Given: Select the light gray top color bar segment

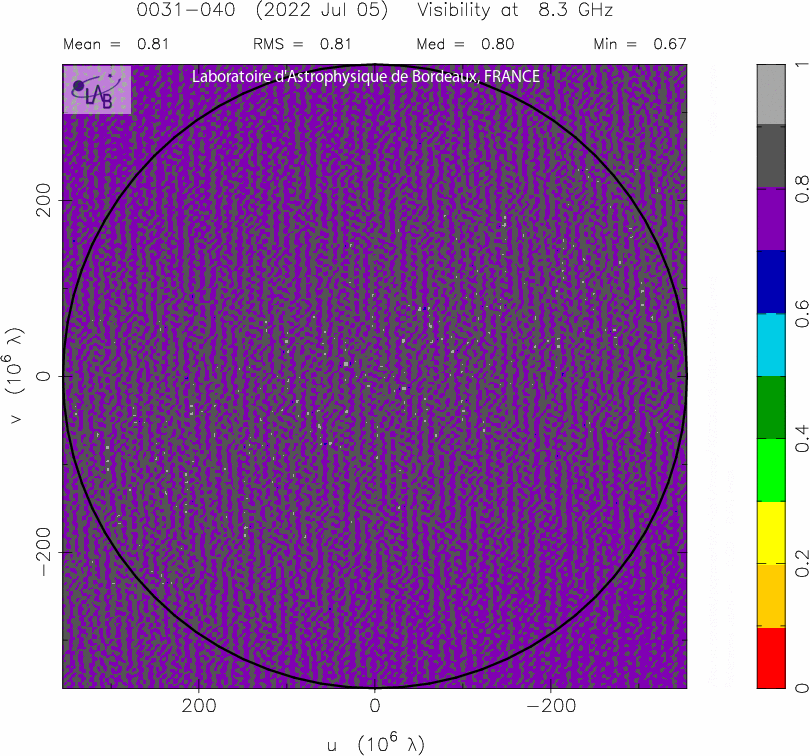Looking at the screenshot, I should [771, 94].
